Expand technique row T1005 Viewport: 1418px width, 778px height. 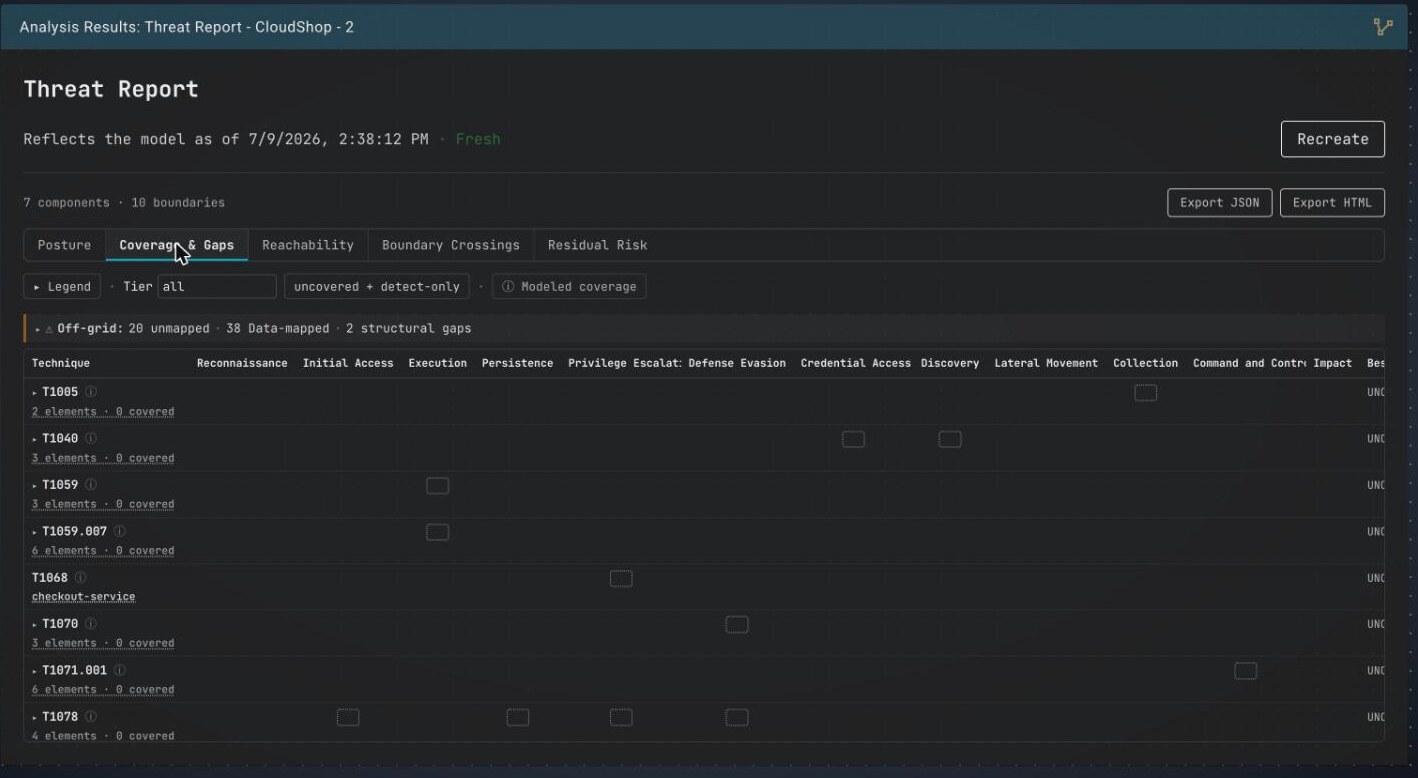coord(35,393)
